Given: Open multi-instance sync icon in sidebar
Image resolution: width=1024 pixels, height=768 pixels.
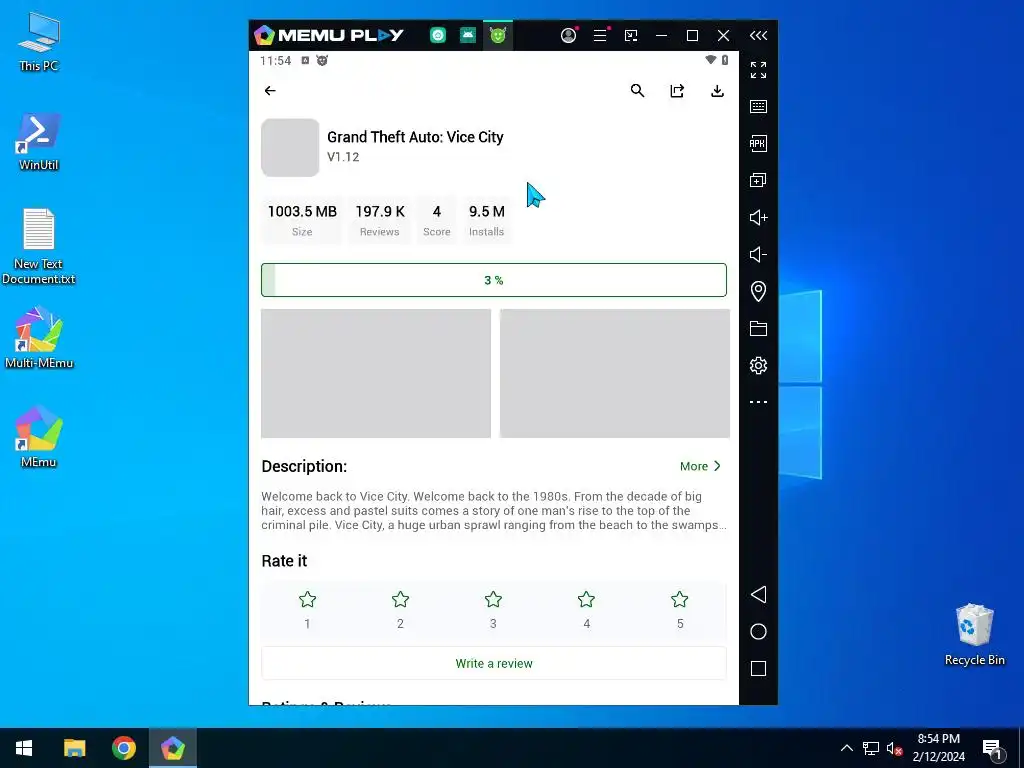Looking at the screenshot, I should coord(758,180).
